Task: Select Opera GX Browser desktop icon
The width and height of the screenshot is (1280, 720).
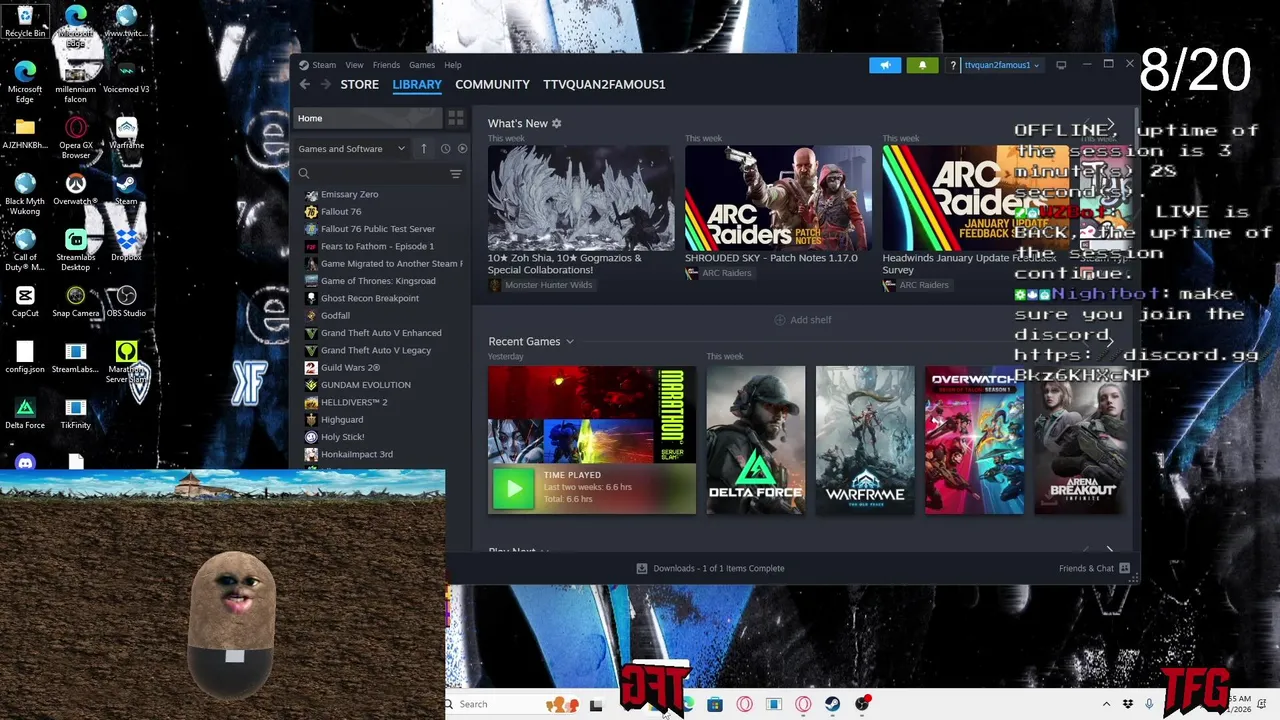Action: point(76,139)
